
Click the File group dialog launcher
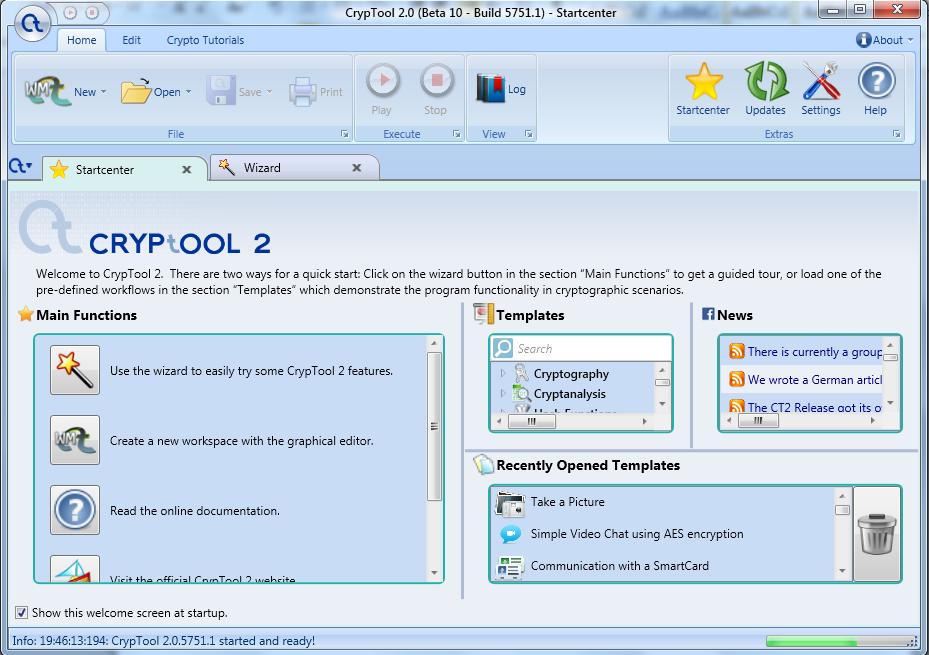coord(345,134)
